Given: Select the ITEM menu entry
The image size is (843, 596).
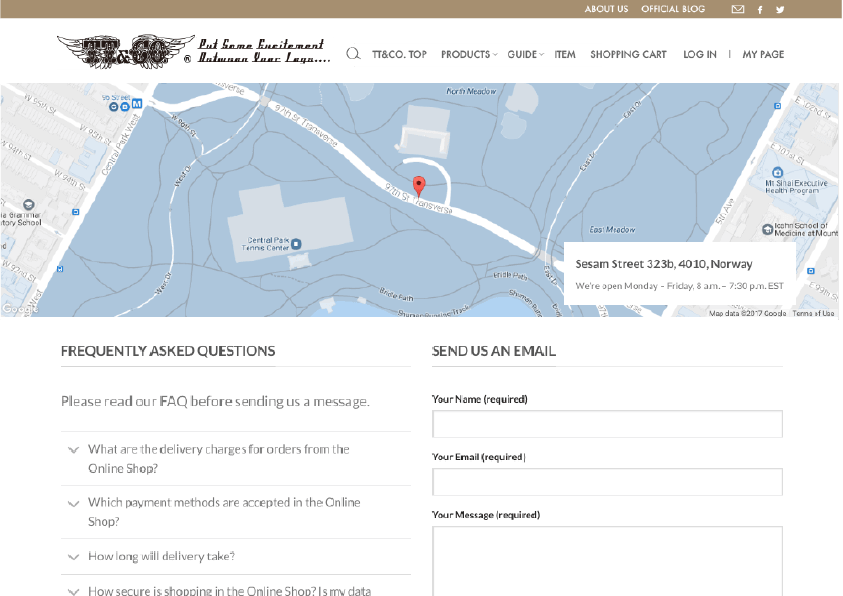Looking at the screenshot, I should (565, 54).
